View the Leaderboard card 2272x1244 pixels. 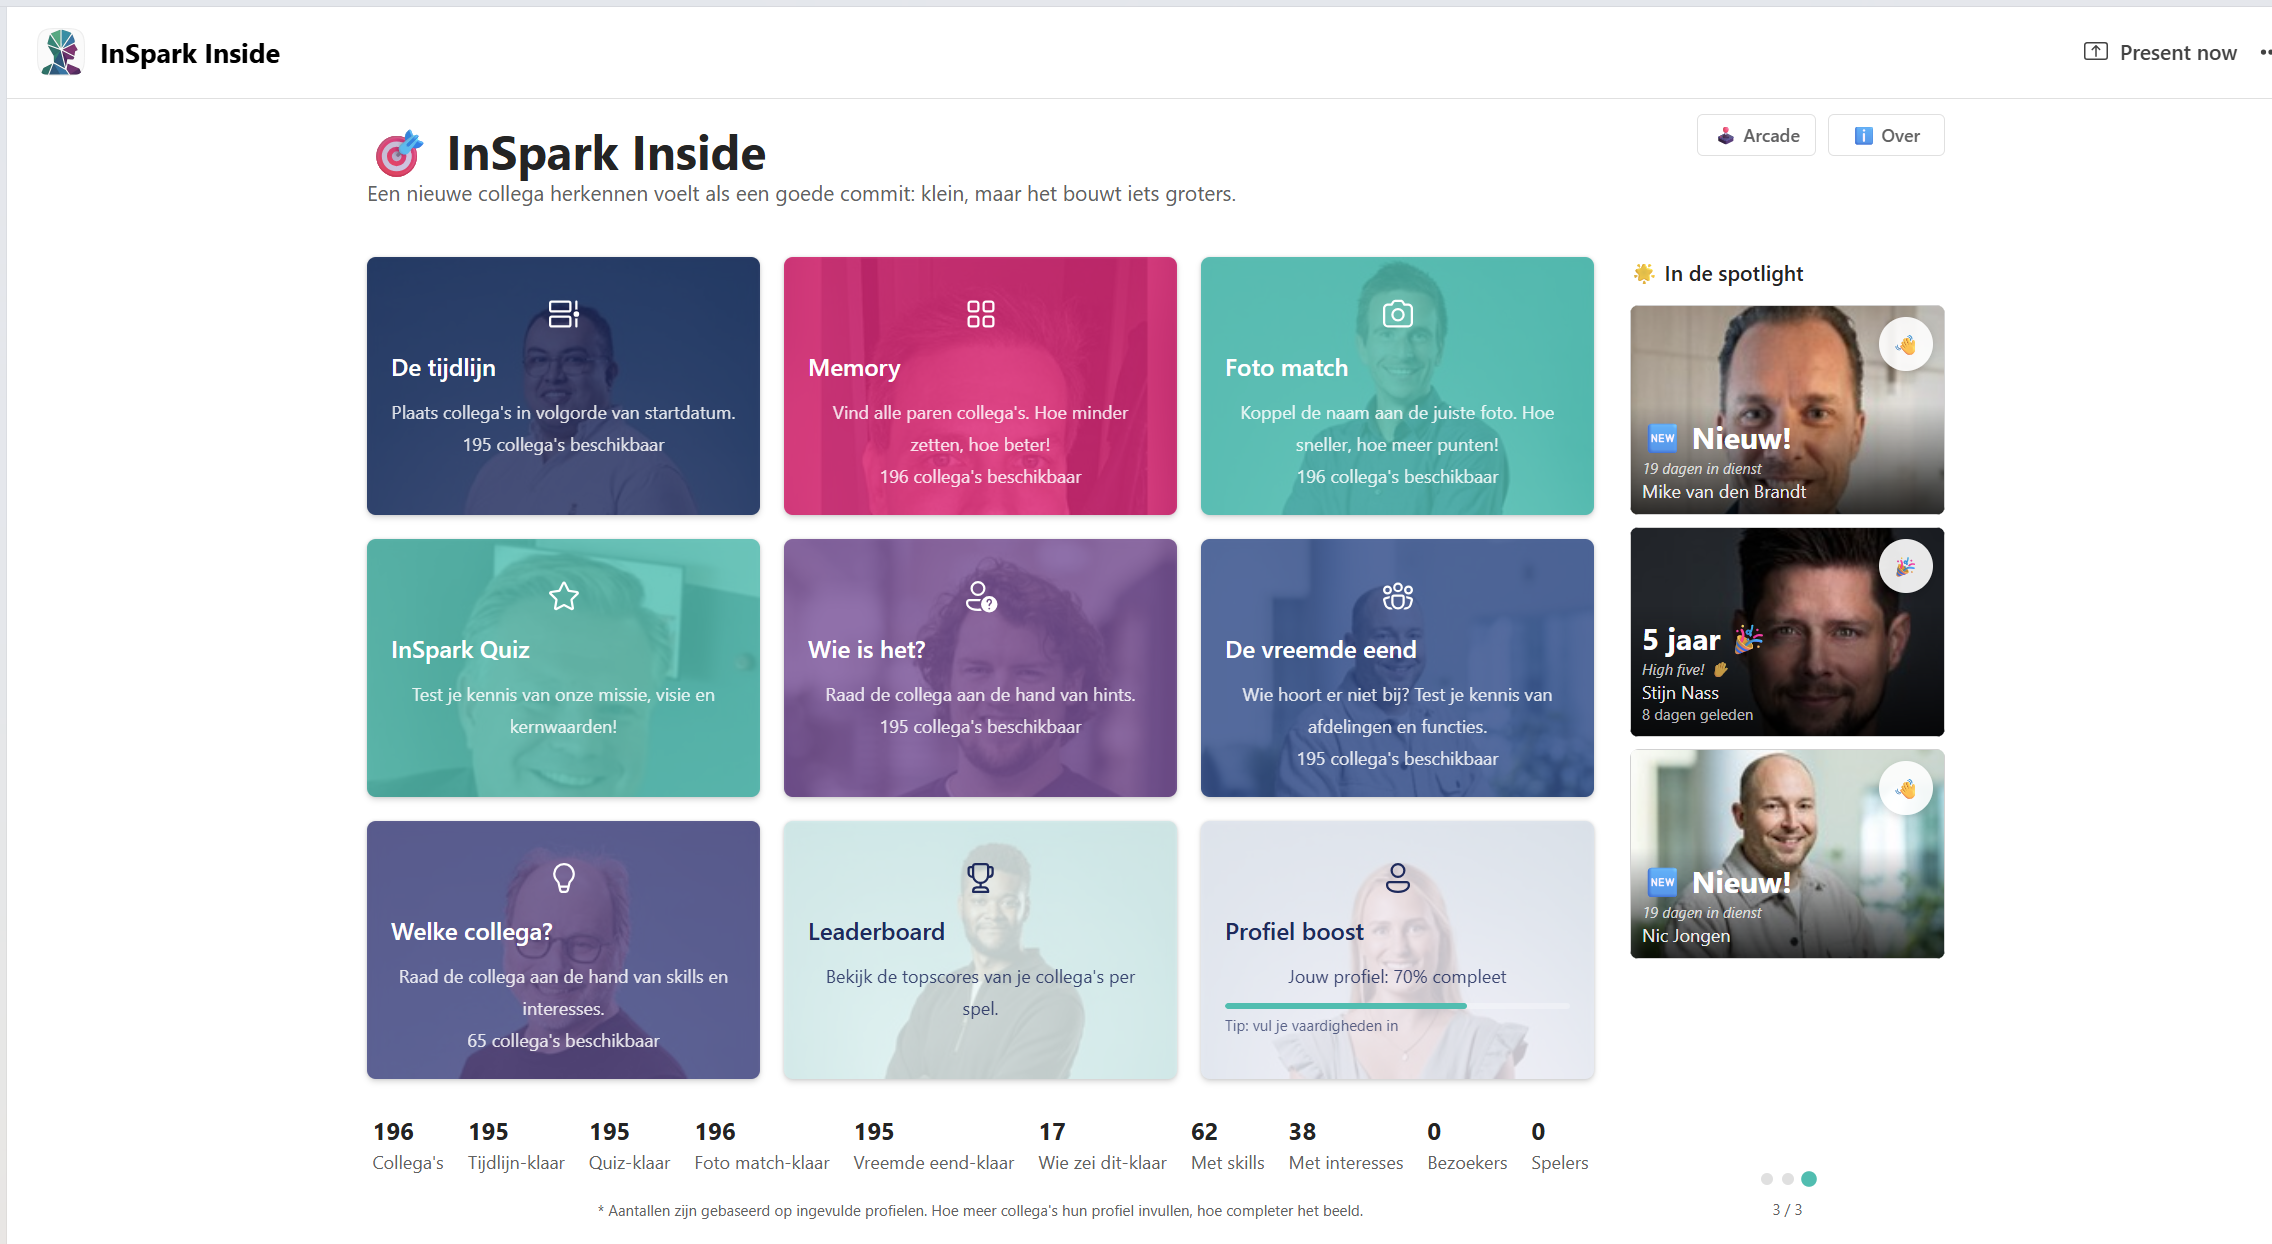pyautogui.click(x=980, y=950)
